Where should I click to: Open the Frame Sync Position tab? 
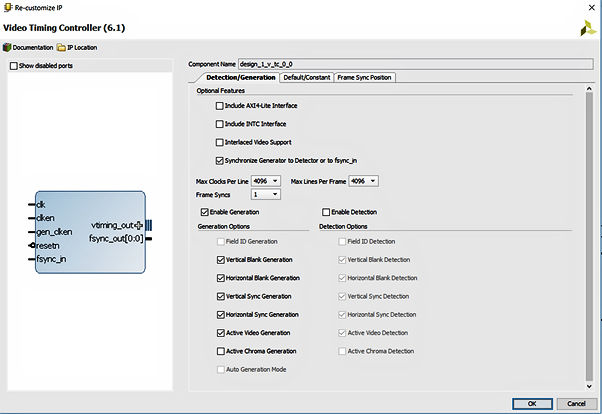pos(365,77)
